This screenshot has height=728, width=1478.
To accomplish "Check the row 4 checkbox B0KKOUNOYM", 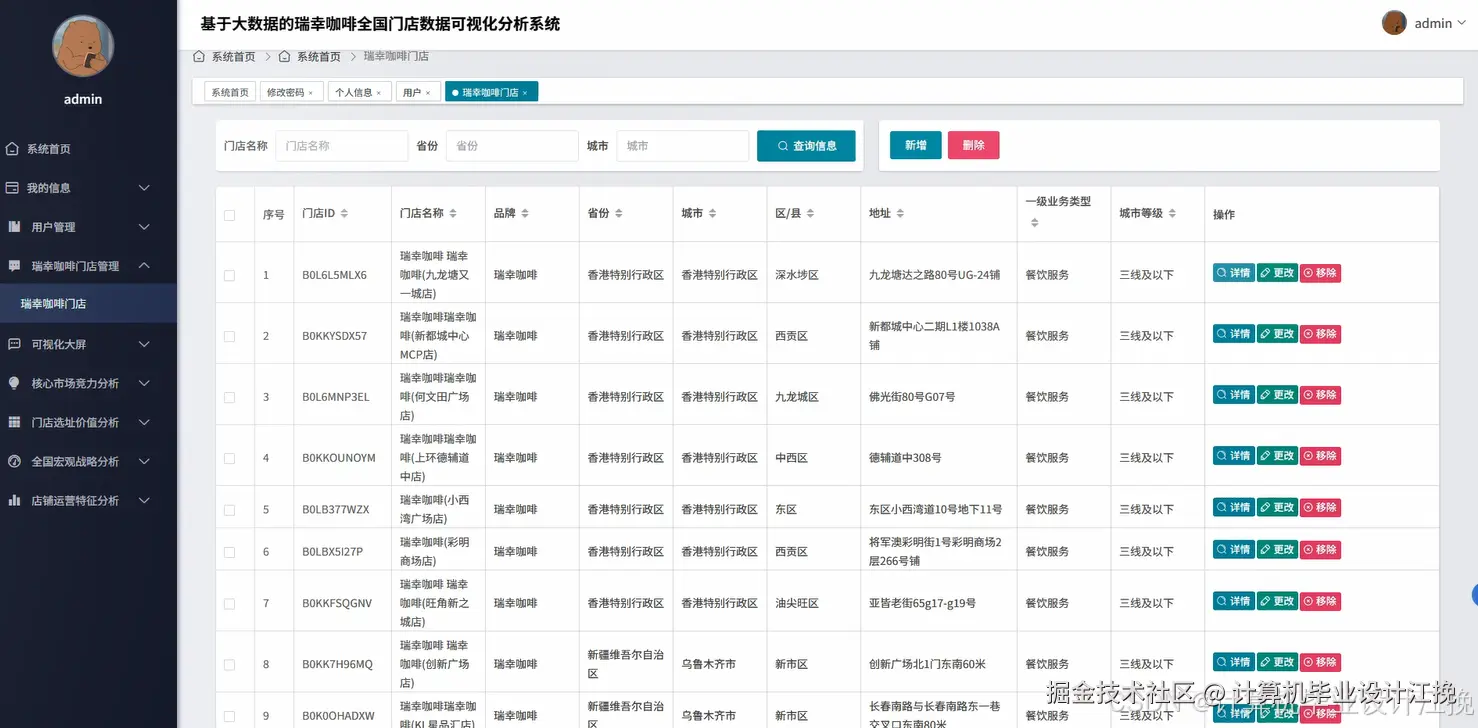I will (x=230, y=458).
